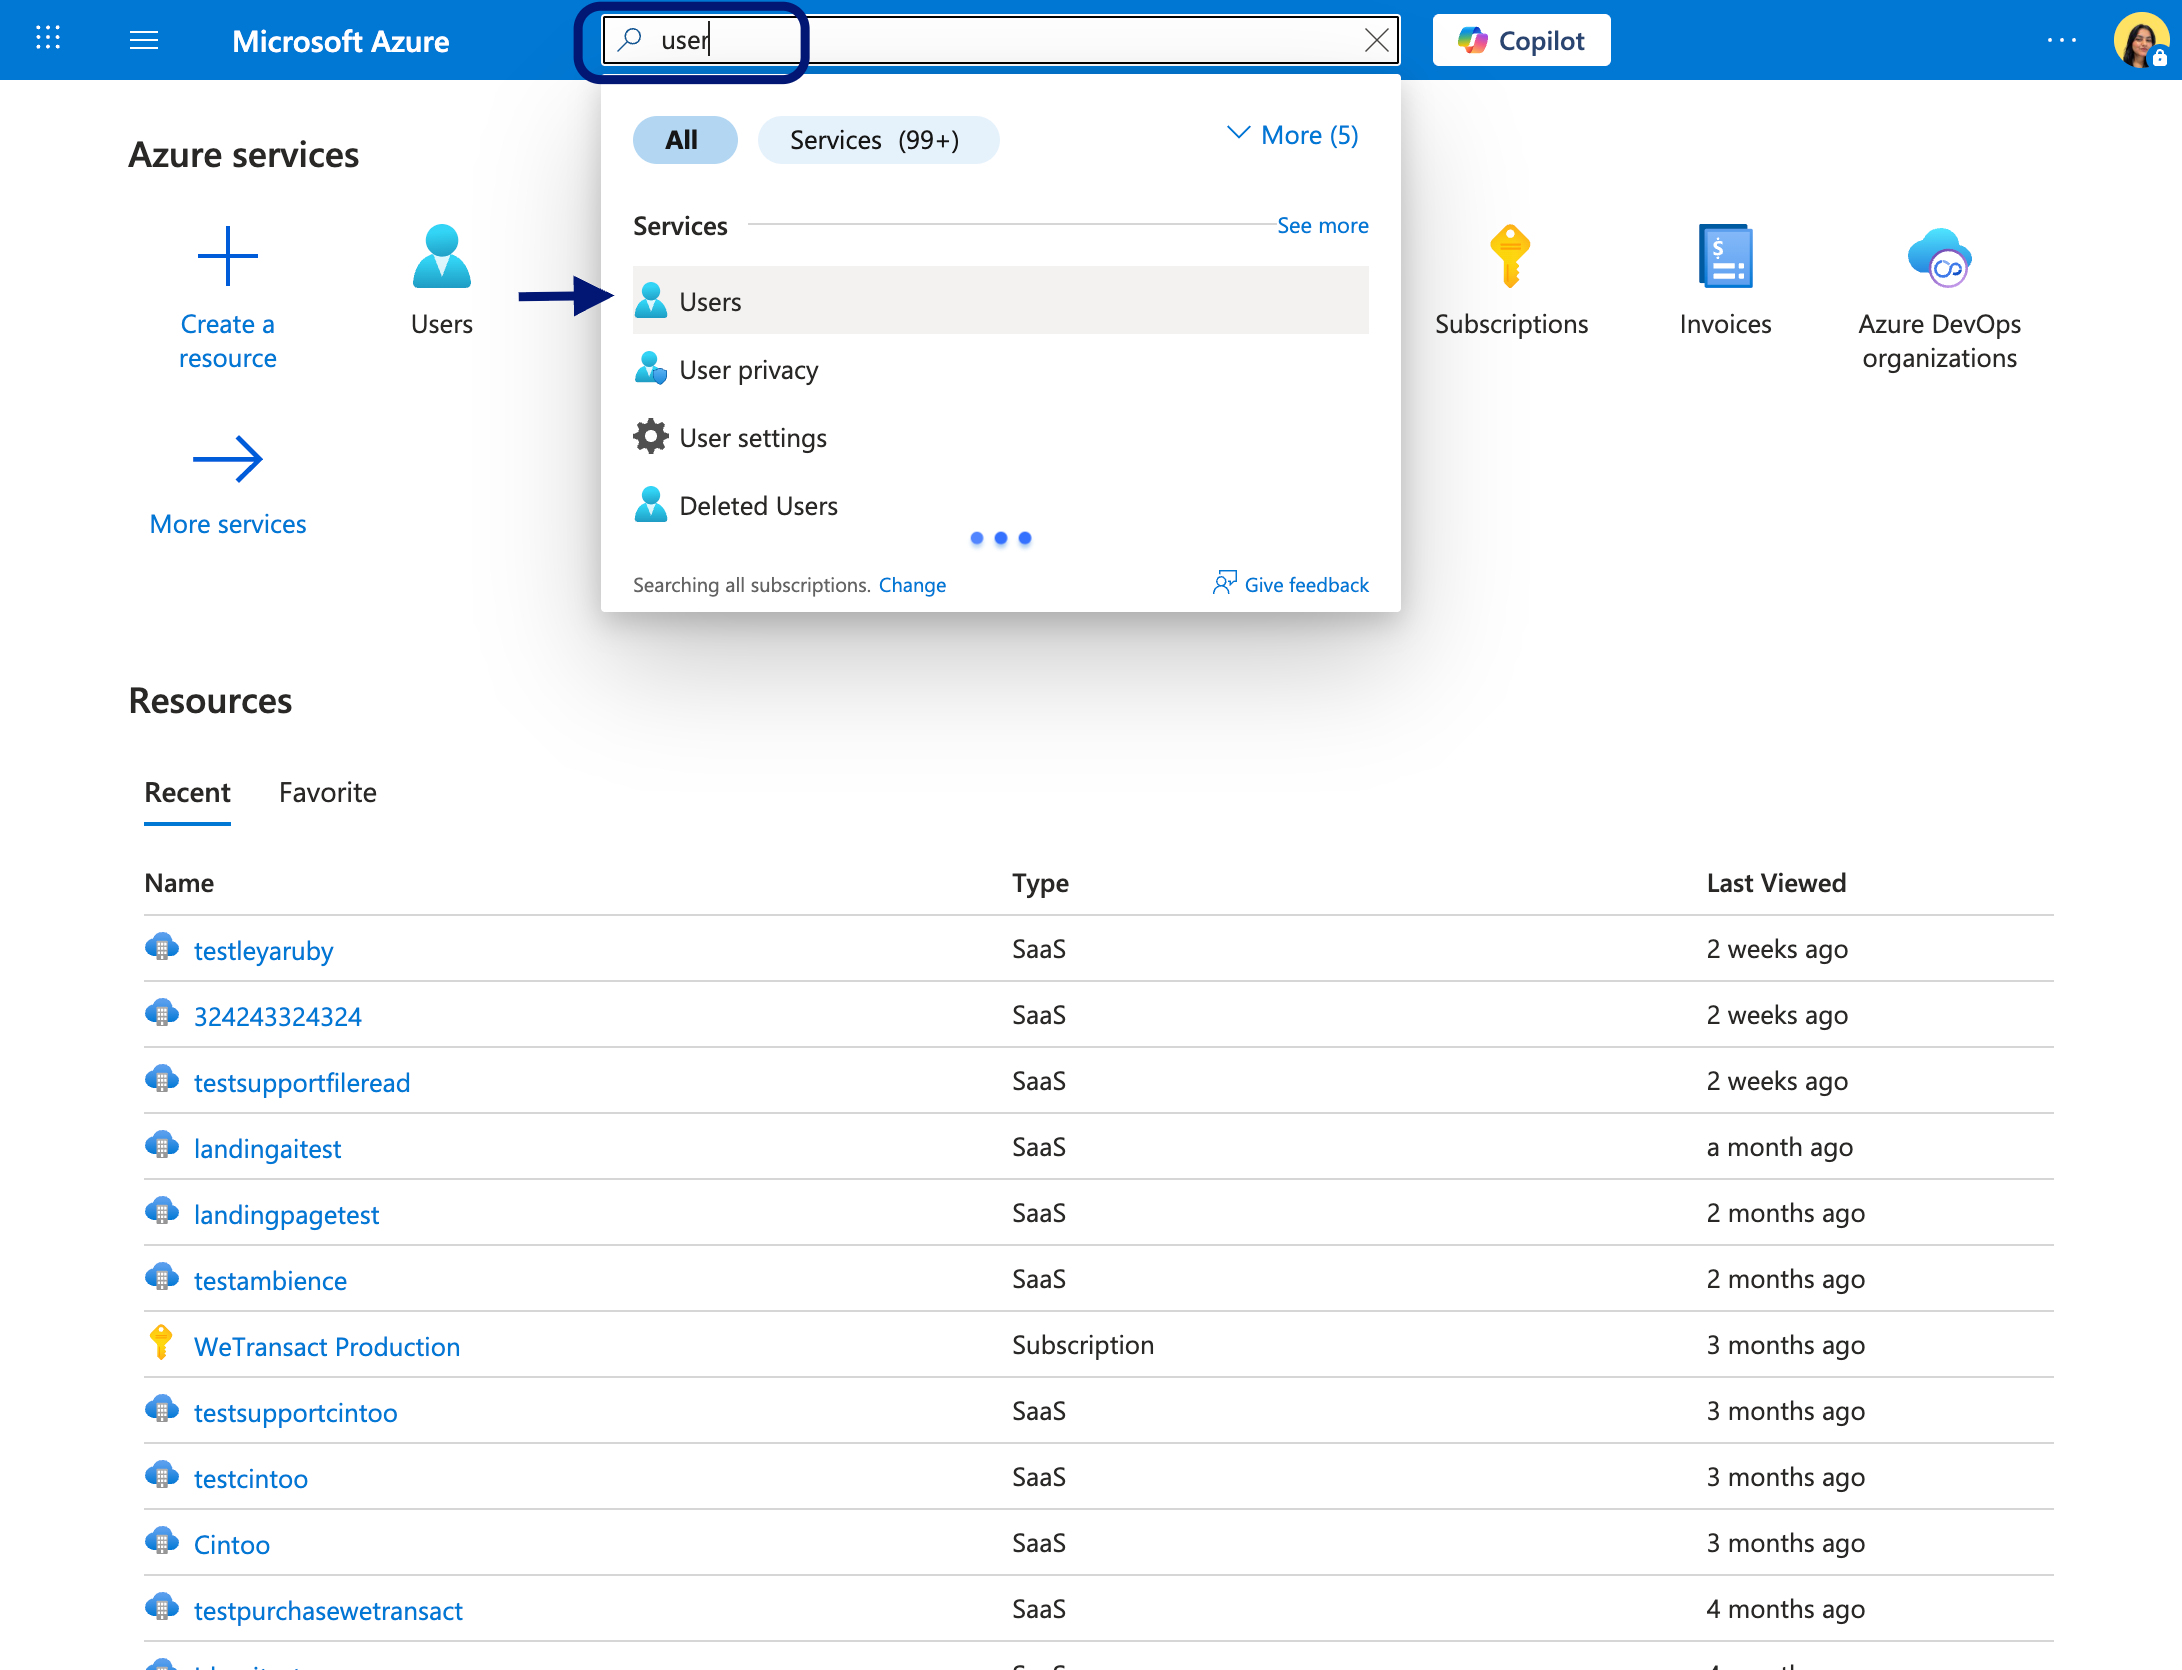This screenshot has height=1670, width=2182.
Task: Click the Create a resource plus icon
Action: coord(228,256)
